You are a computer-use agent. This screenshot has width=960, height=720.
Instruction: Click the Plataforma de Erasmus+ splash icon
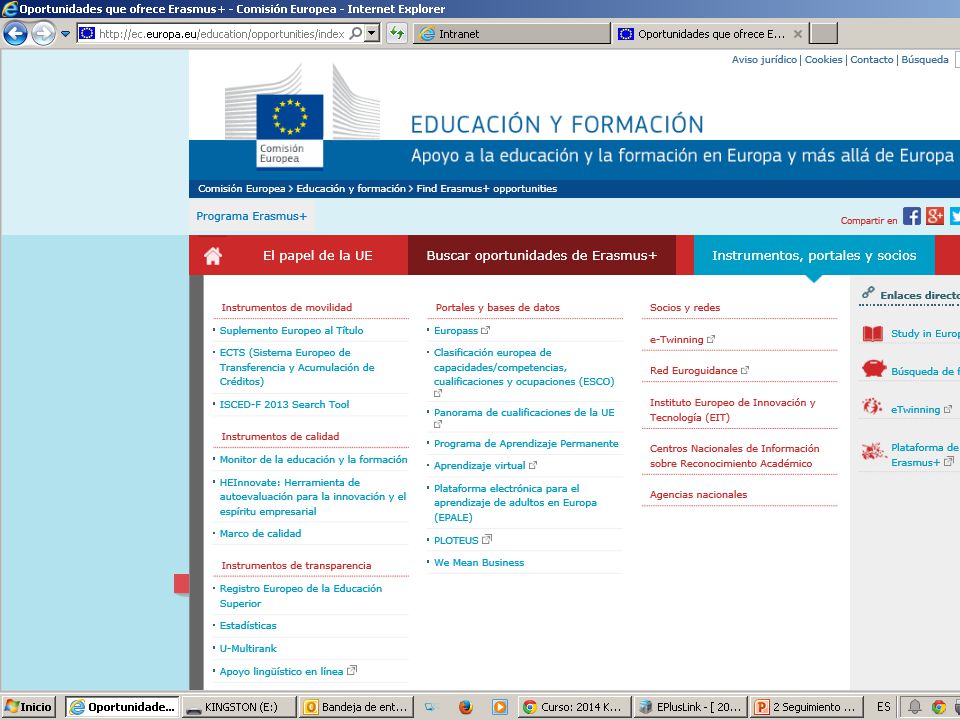[873, 451]
